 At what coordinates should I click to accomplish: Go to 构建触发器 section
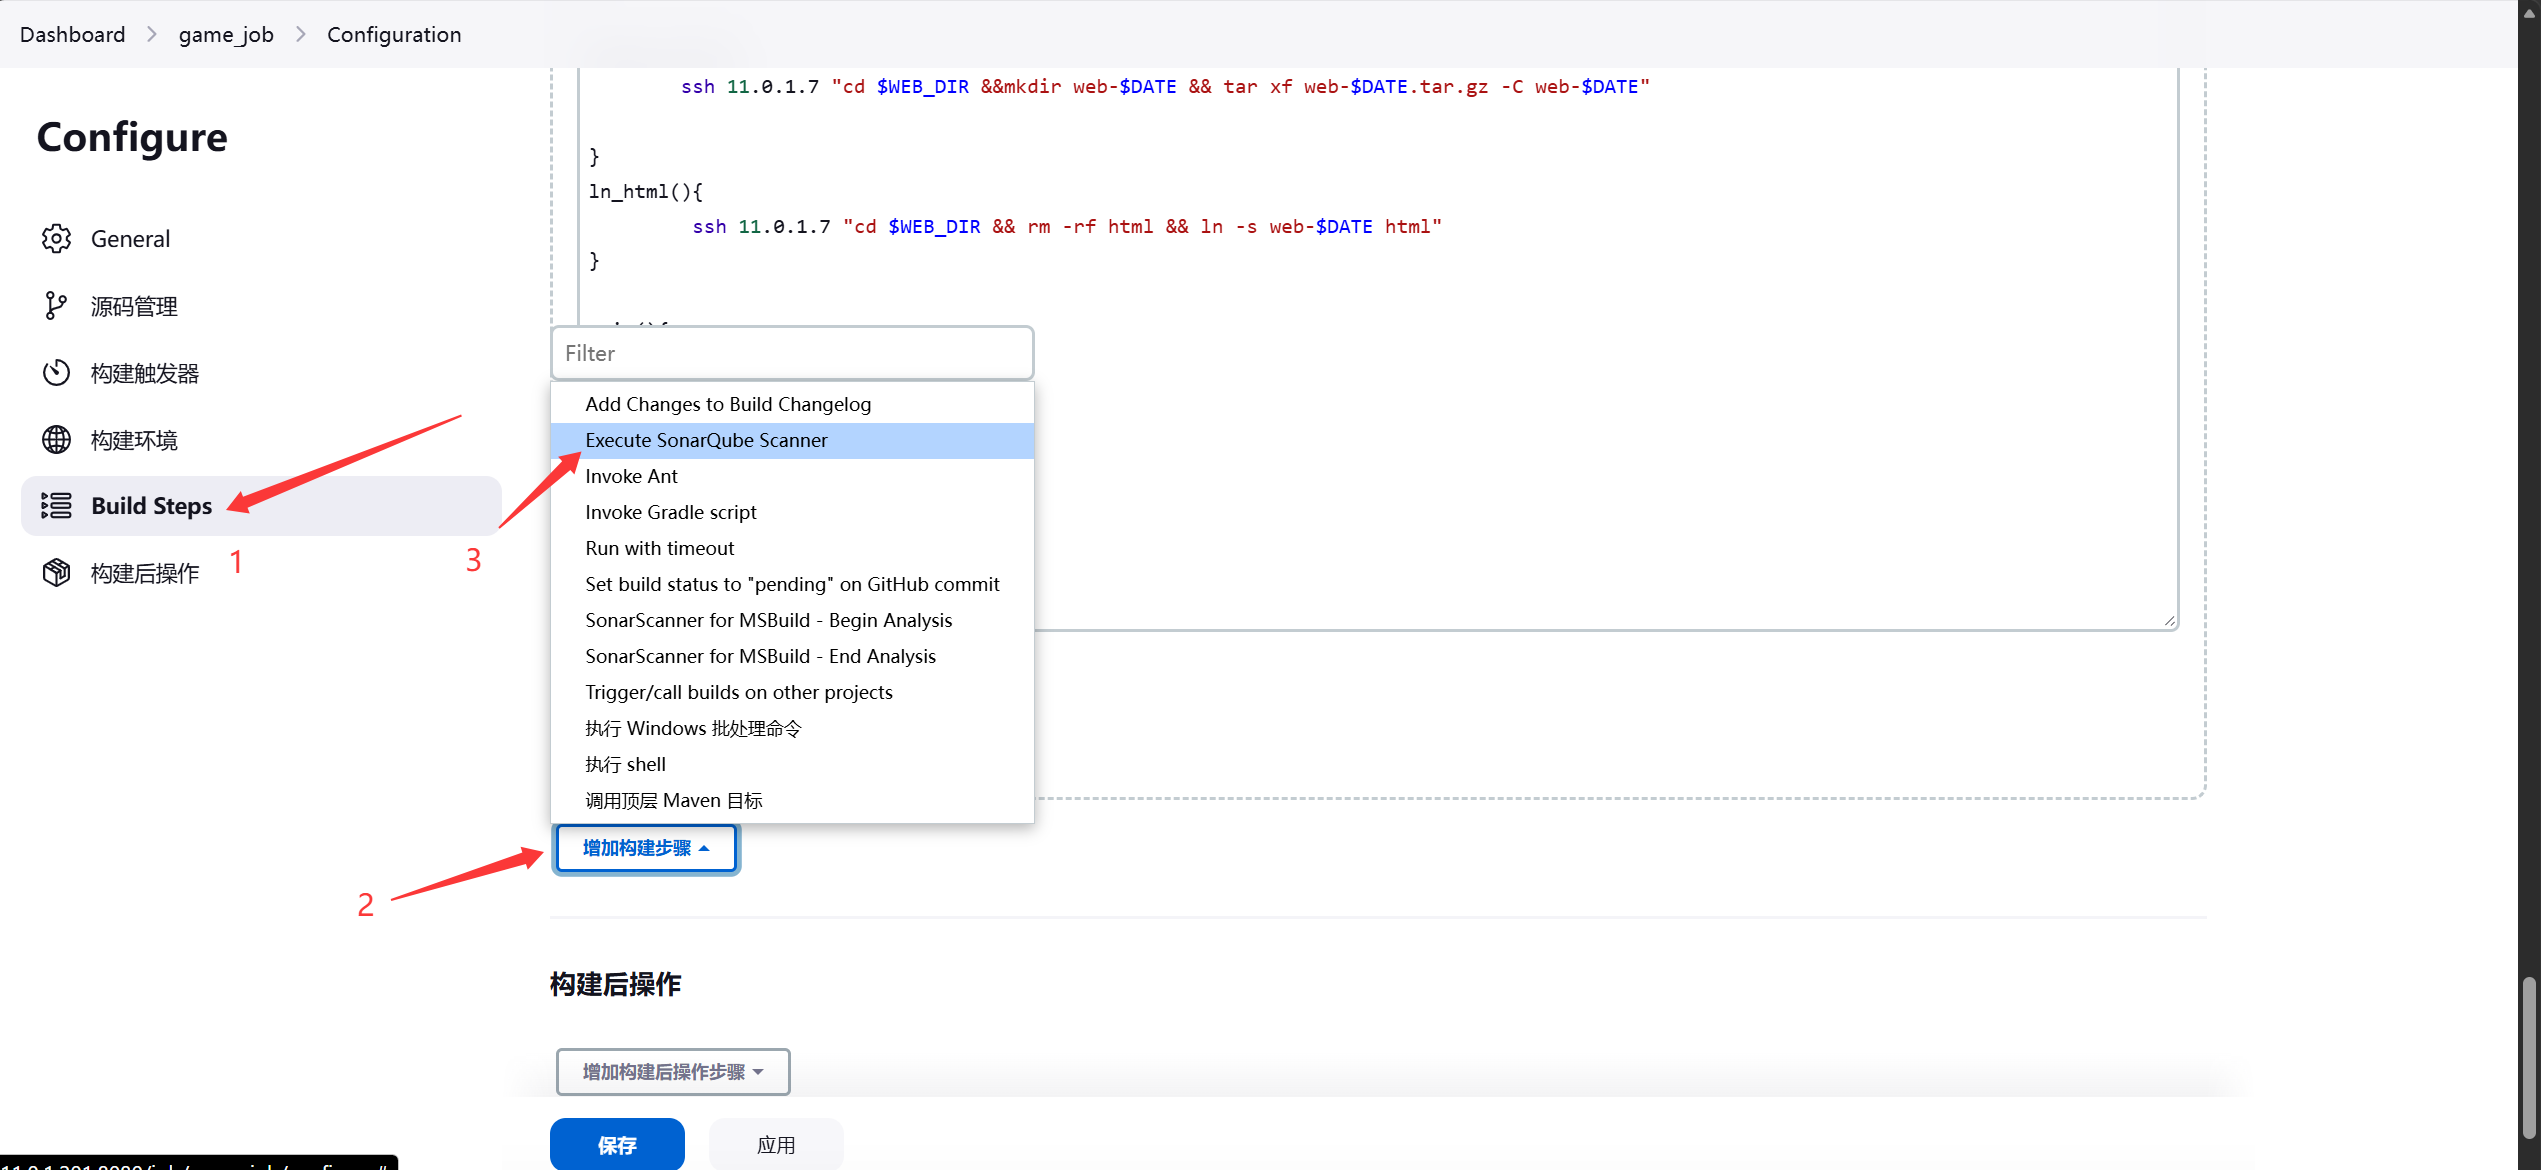[145, 373]
